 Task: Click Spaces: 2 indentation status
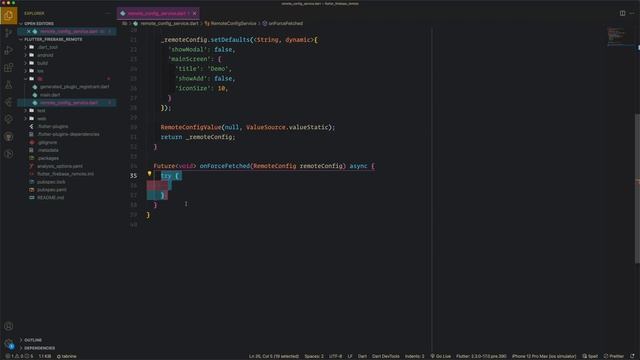click(314, 356)
